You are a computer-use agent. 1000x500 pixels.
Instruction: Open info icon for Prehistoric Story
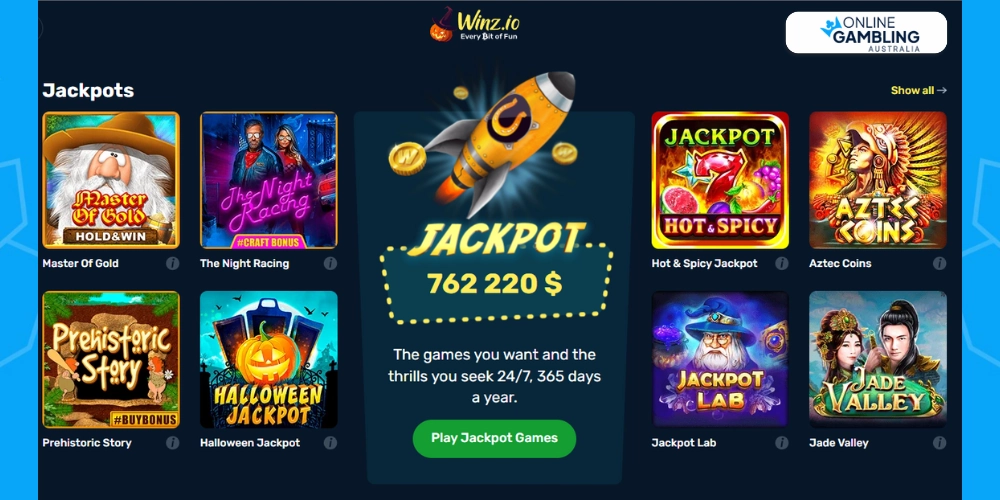pyautogui.click(x=172, y=443)
